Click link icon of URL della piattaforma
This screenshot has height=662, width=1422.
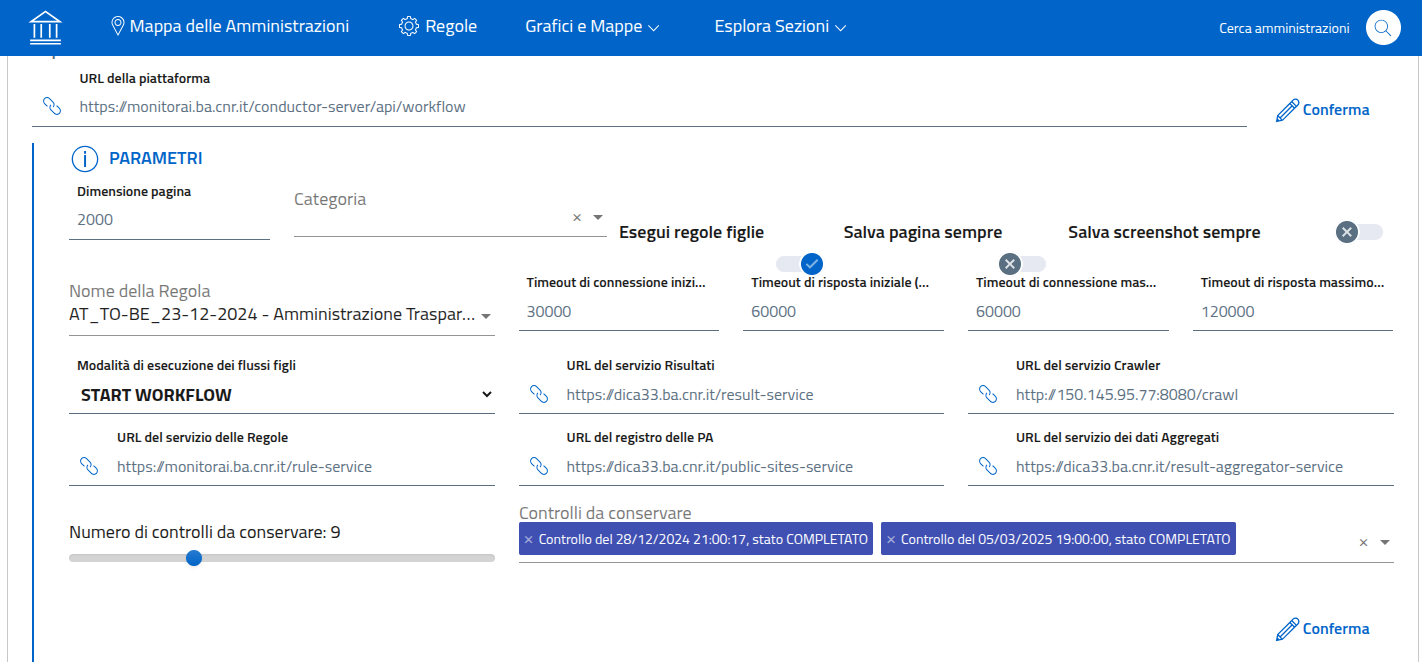tap(51, 106)
